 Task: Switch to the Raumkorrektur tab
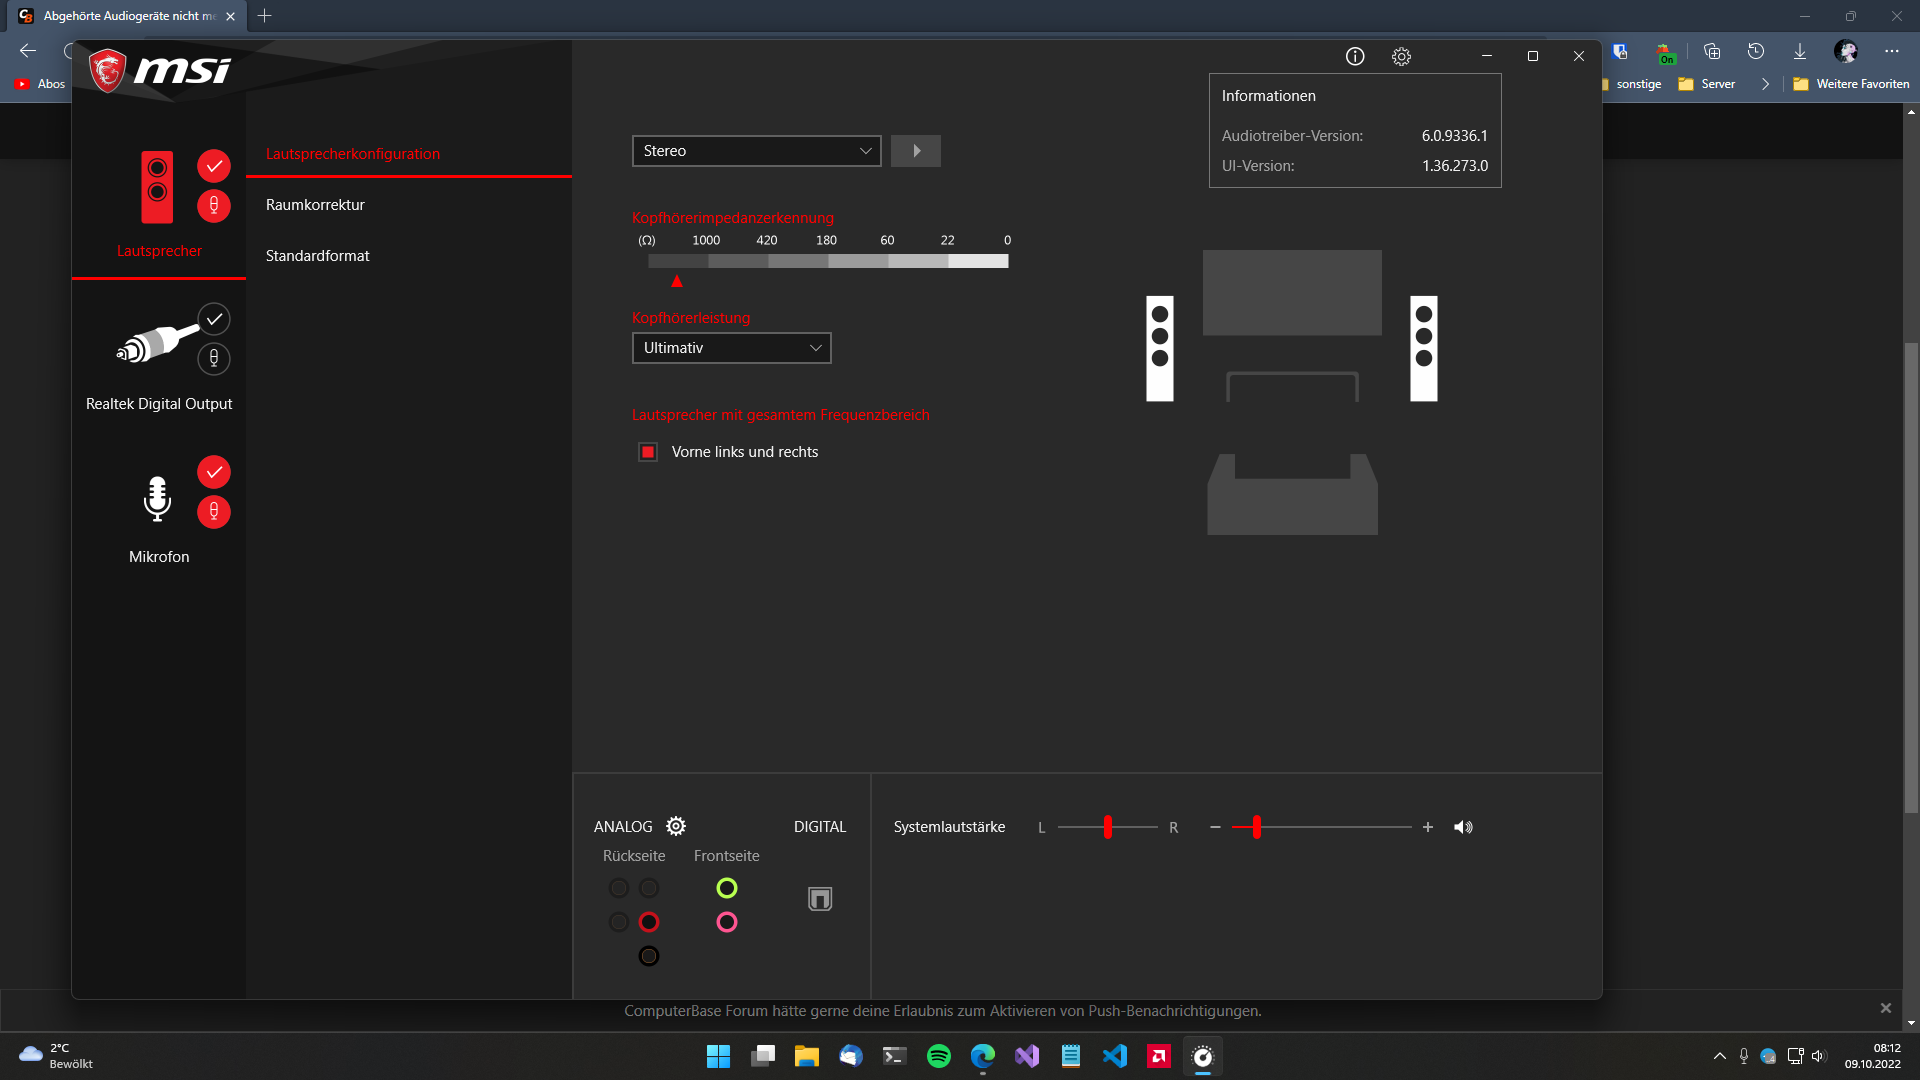314,204
